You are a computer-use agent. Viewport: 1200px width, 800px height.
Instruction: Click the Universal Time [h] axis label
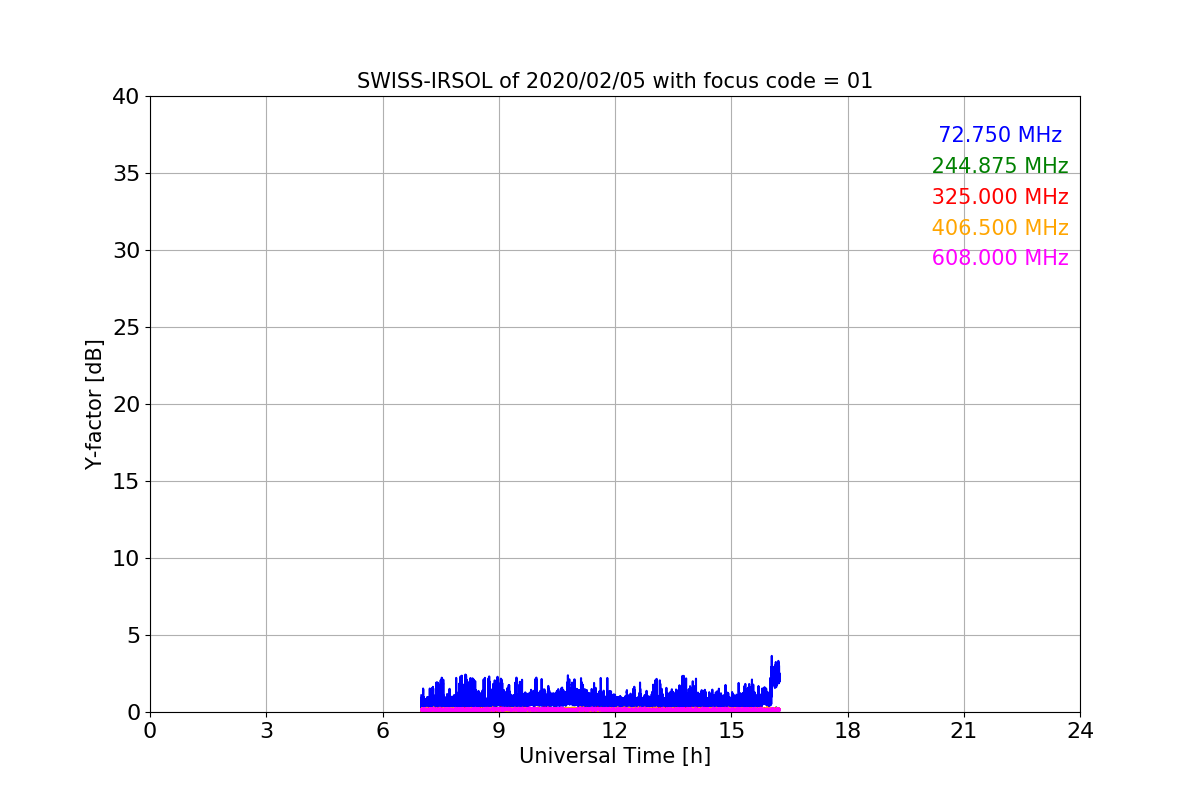coord(615,756)
